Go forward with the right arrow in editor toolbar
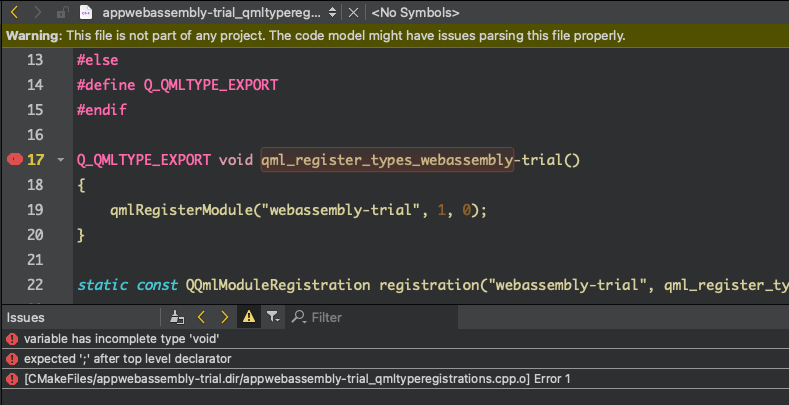 38,13
